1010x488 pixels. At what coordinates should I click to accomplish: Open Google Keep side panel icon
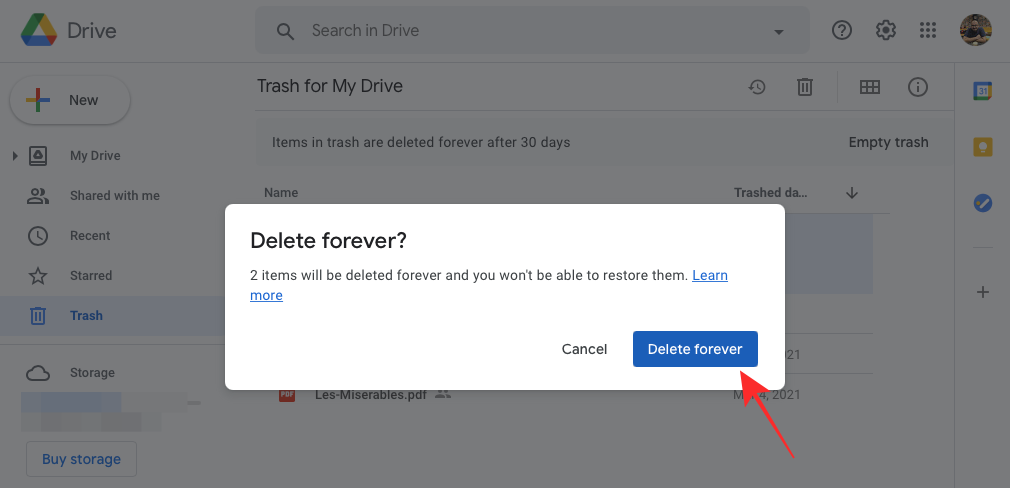982,147
